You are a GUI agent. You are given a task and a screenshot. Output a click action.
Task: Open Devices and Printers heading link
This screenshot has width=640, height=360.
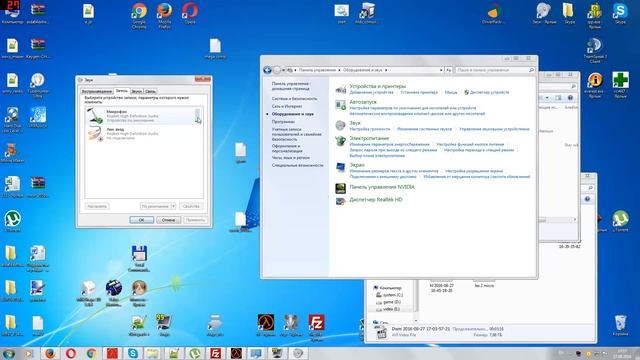[378, 87]
